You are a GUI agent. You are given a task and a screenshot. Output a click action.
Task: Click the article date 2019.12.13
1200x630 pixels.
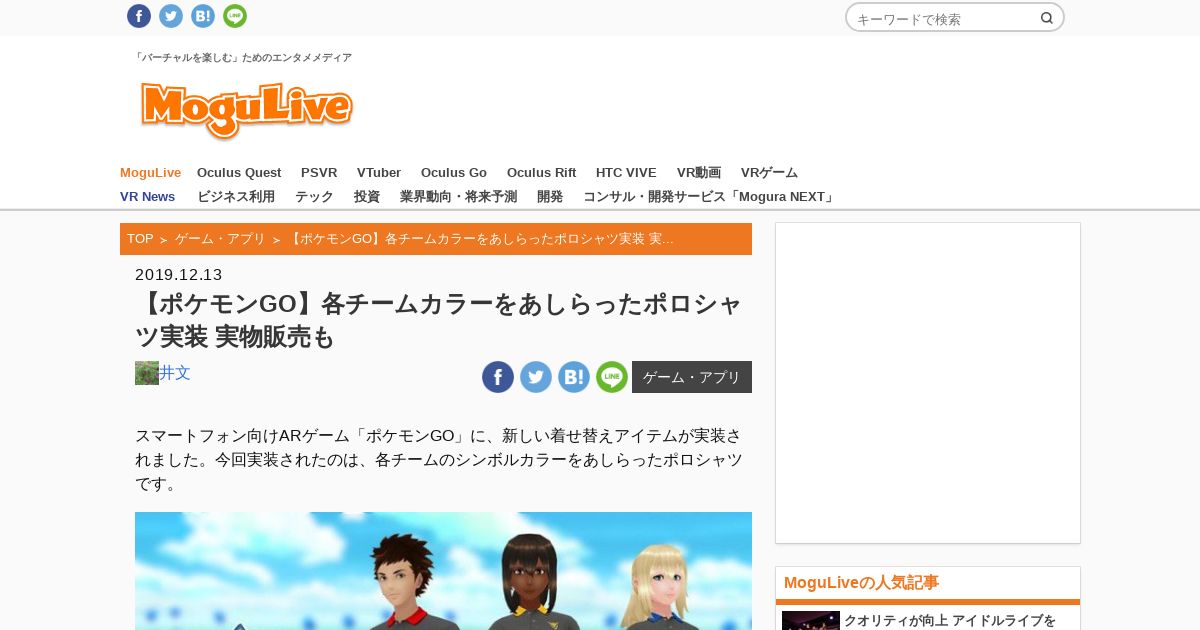(179, 275)
